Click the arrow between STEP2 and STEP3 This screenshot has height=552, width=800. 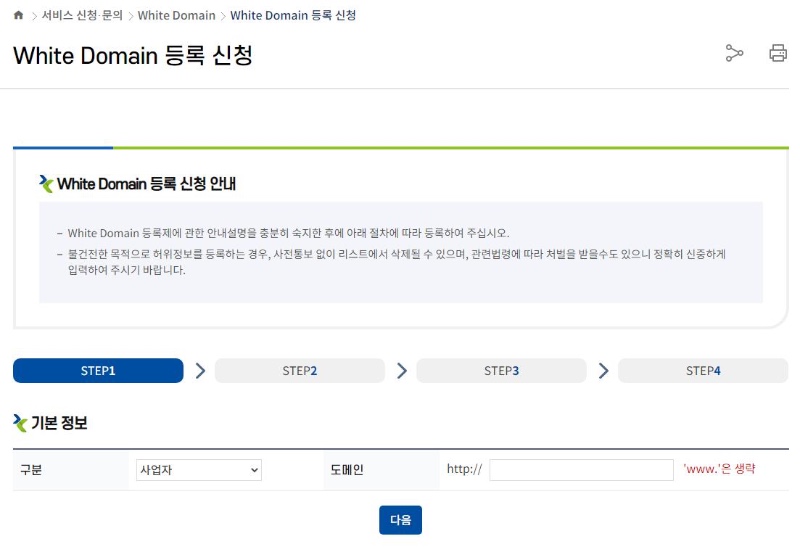402,371
